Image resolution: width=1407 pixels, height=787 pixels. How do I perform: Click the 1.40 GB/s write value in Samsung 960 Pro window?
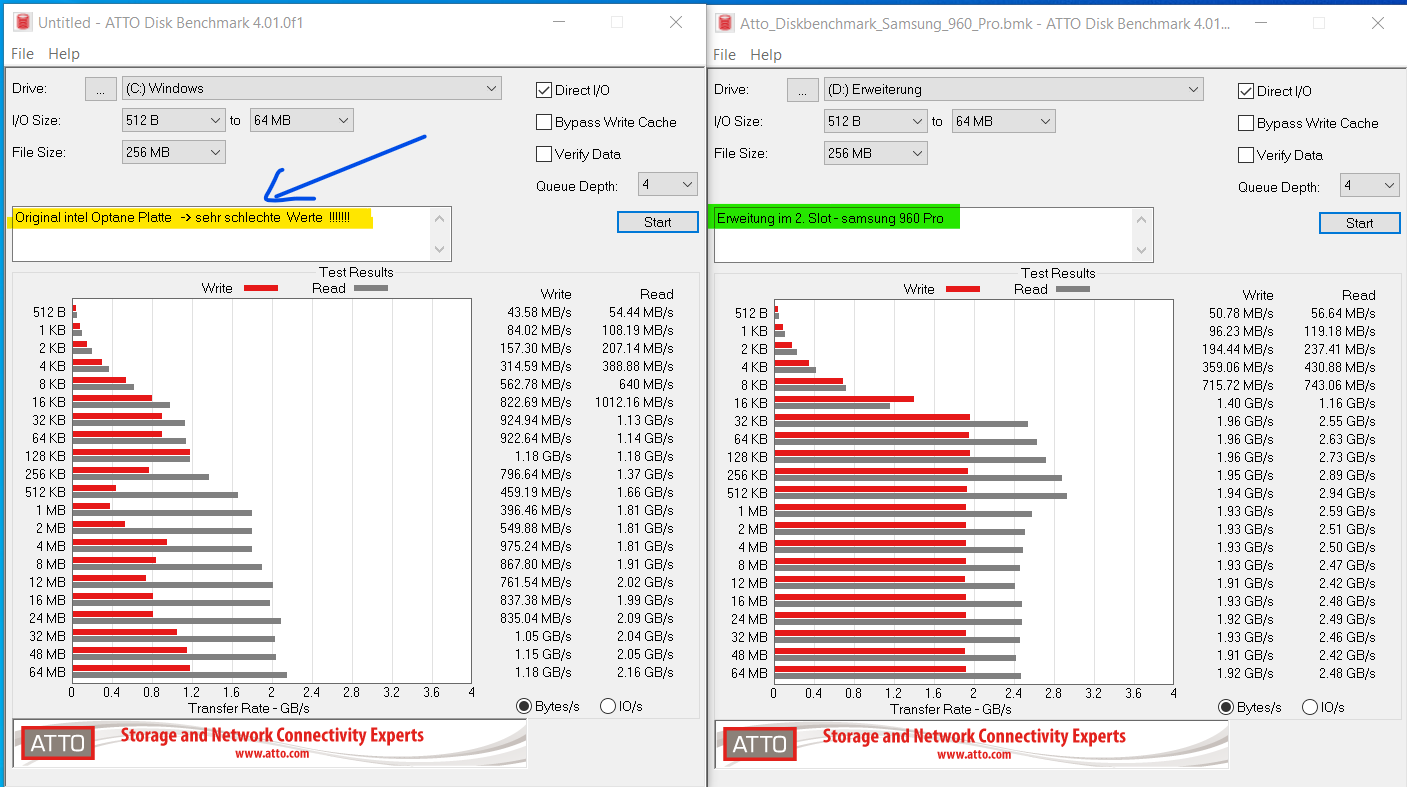pyautogui.click(x=1245, y=403)
